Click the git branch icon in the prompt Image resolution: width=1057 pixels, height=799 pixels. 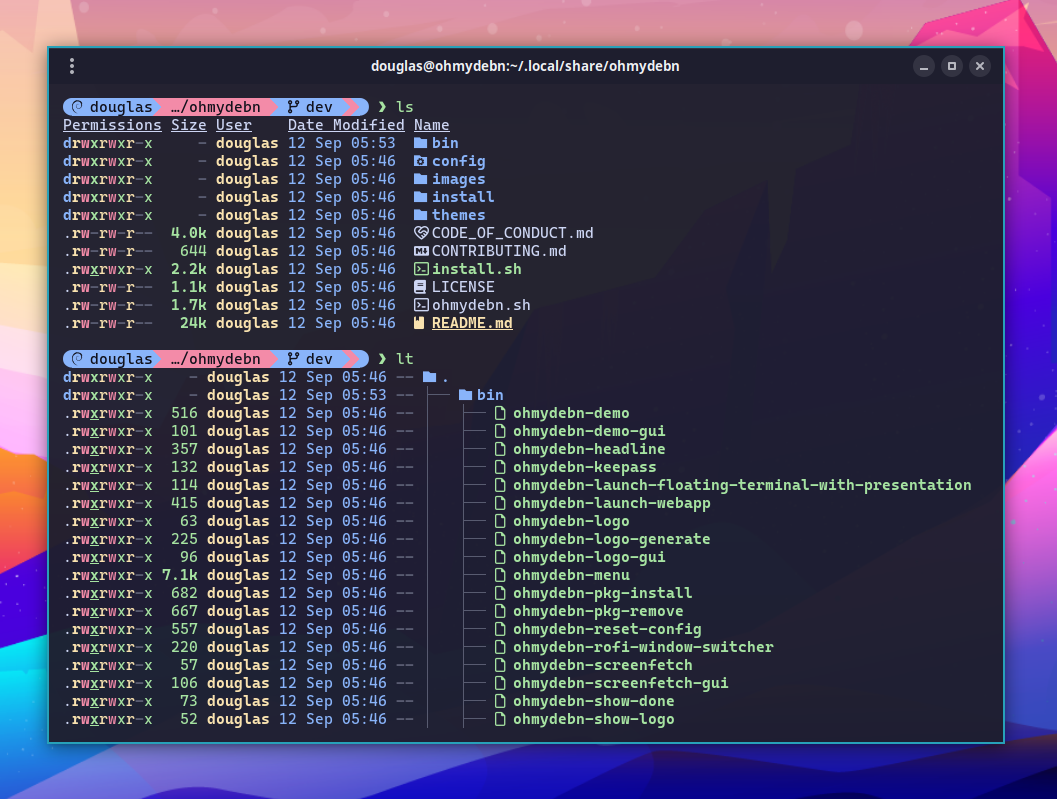point(292,107)
